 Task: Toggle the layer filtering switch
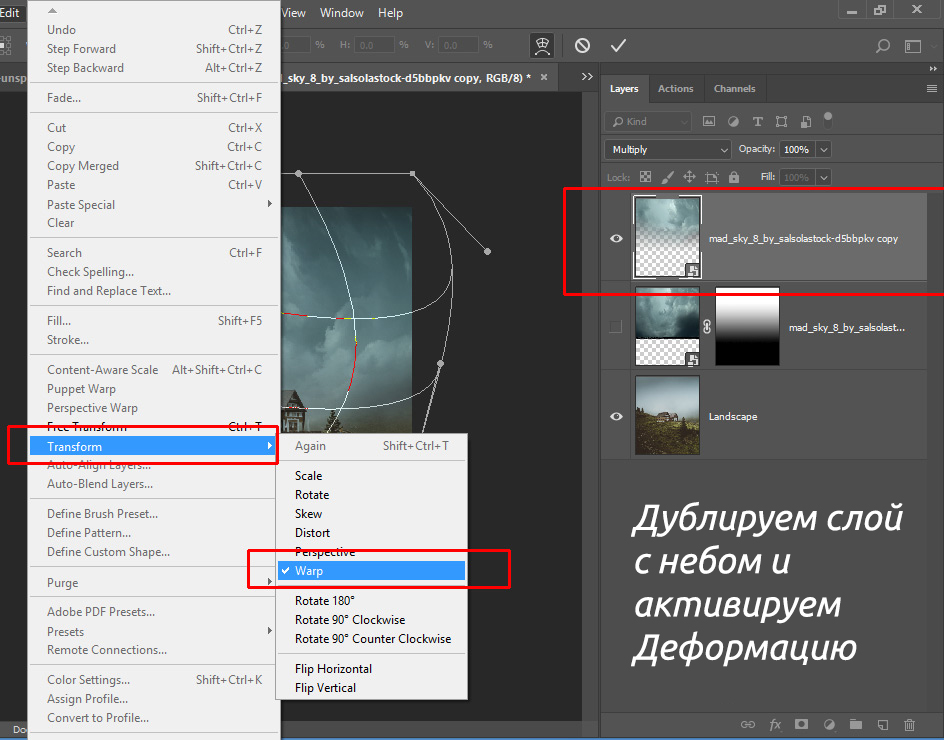coord(828,120)
